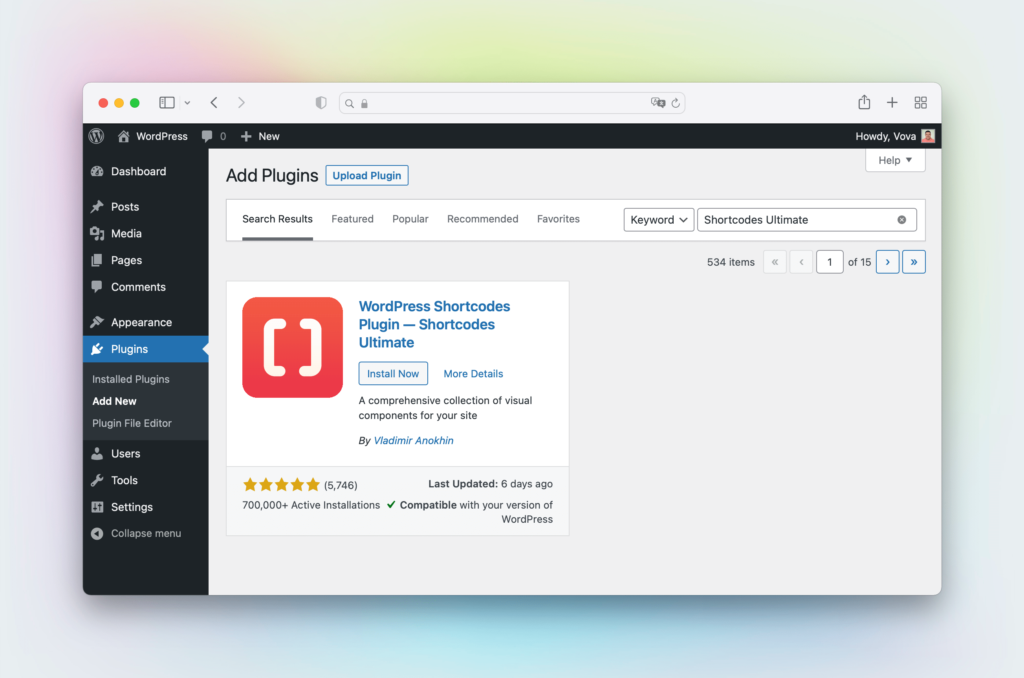Click the current page number field
This screenshot has height=678, width=1024.
pos(829,262)
